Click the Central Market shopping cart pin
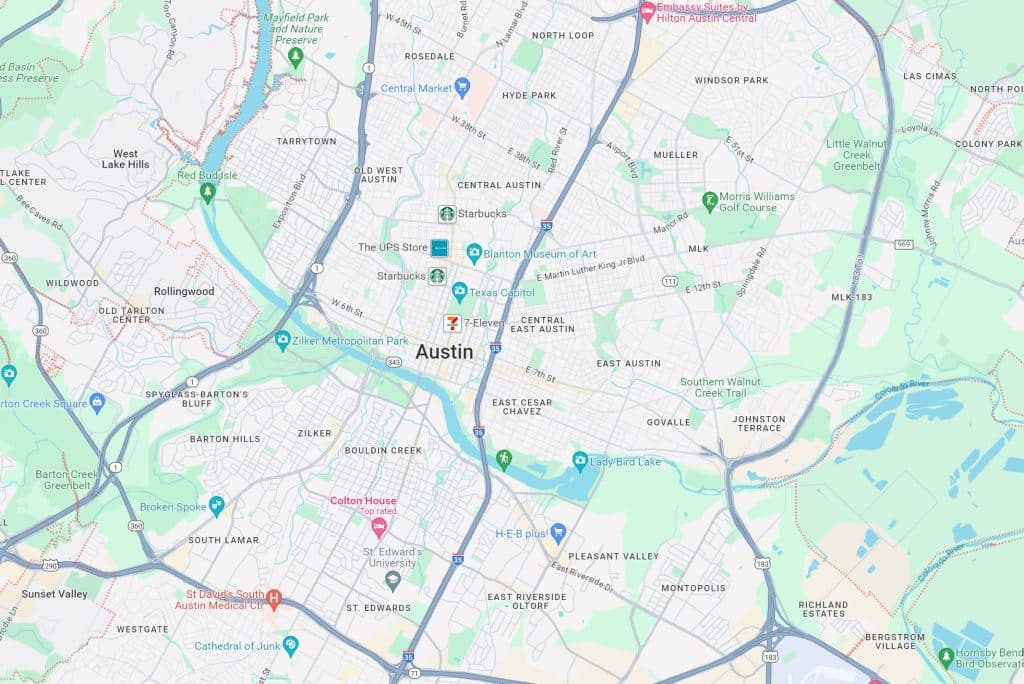Viewport: 1024px width, 684px height. [462, 87]
